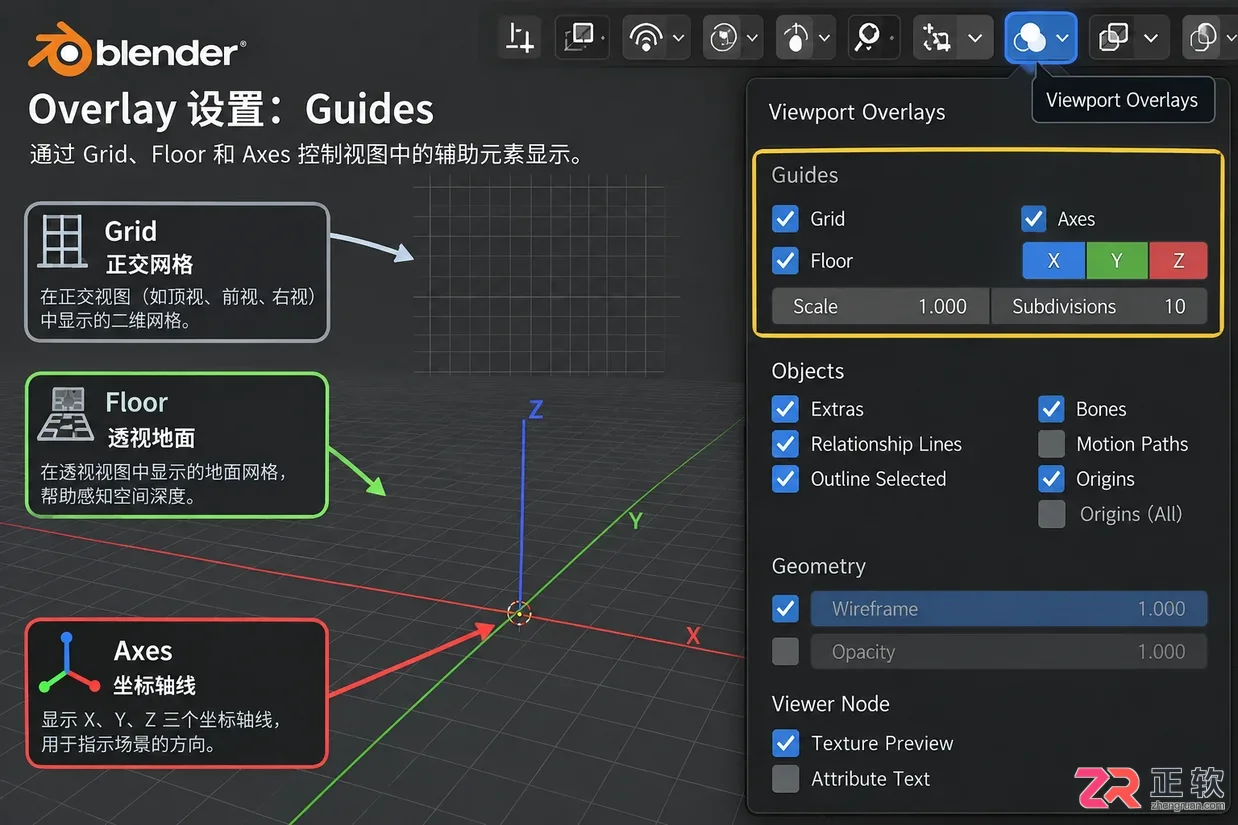Click the Opacity 1.000 slider
This screenshot has width=1238, height=825.
click(1009, 652)
